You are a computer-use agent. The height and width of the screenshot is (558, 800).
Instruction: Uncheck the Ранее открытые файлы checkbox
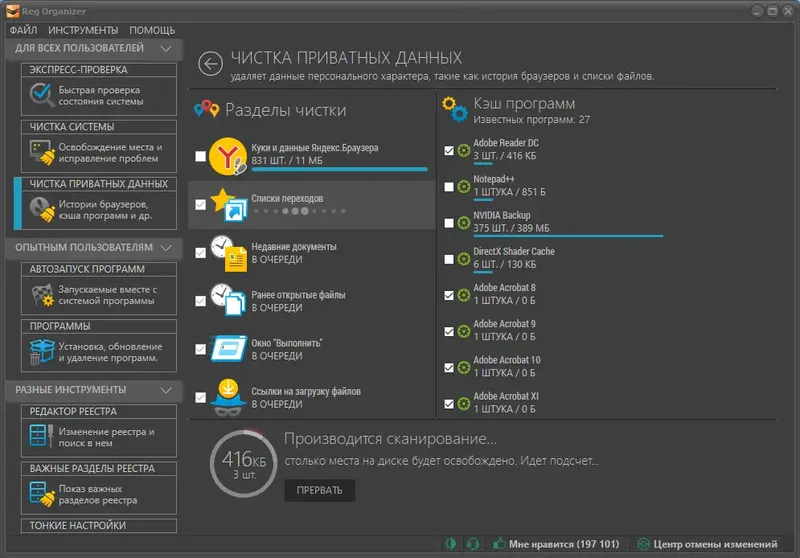201,301
